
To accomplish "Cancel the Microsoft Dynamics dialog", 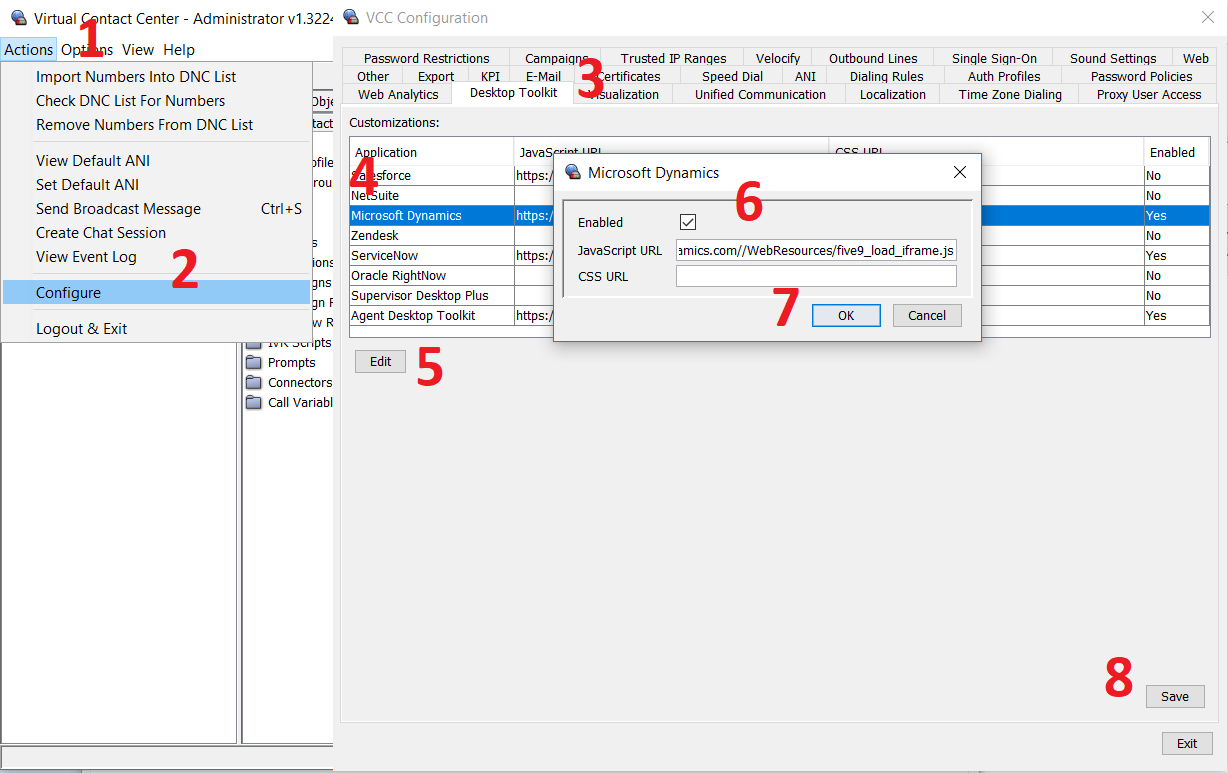I will (927, 316).
